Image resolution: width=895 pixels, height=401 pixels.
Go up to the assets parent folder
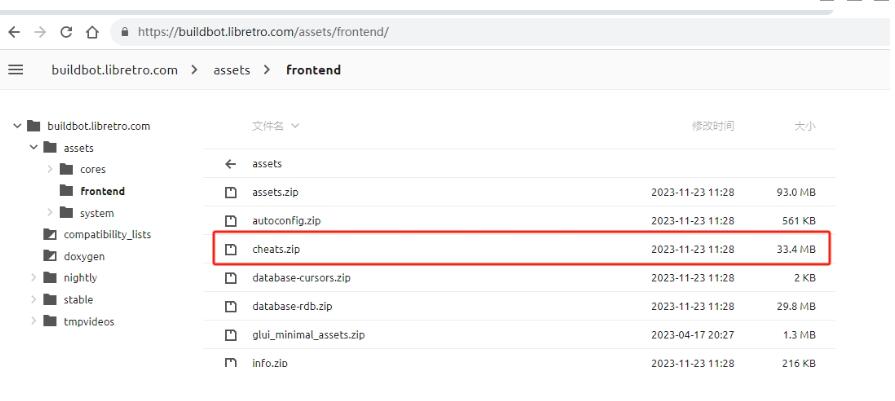pyautogui.click(x=267, y=164)
